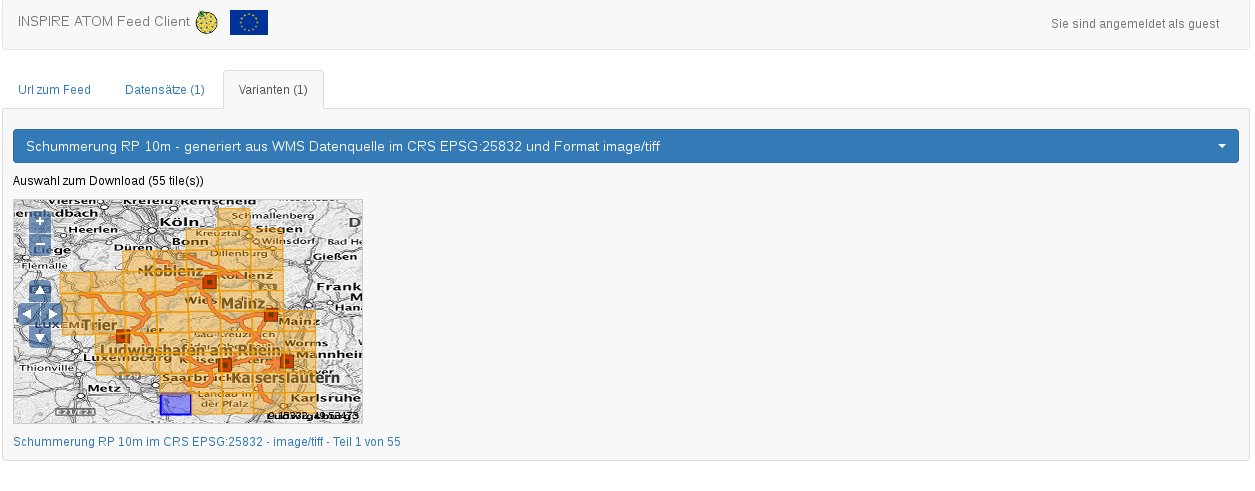
Task: Pan the map downward
Action: click(x=40, y=337)
